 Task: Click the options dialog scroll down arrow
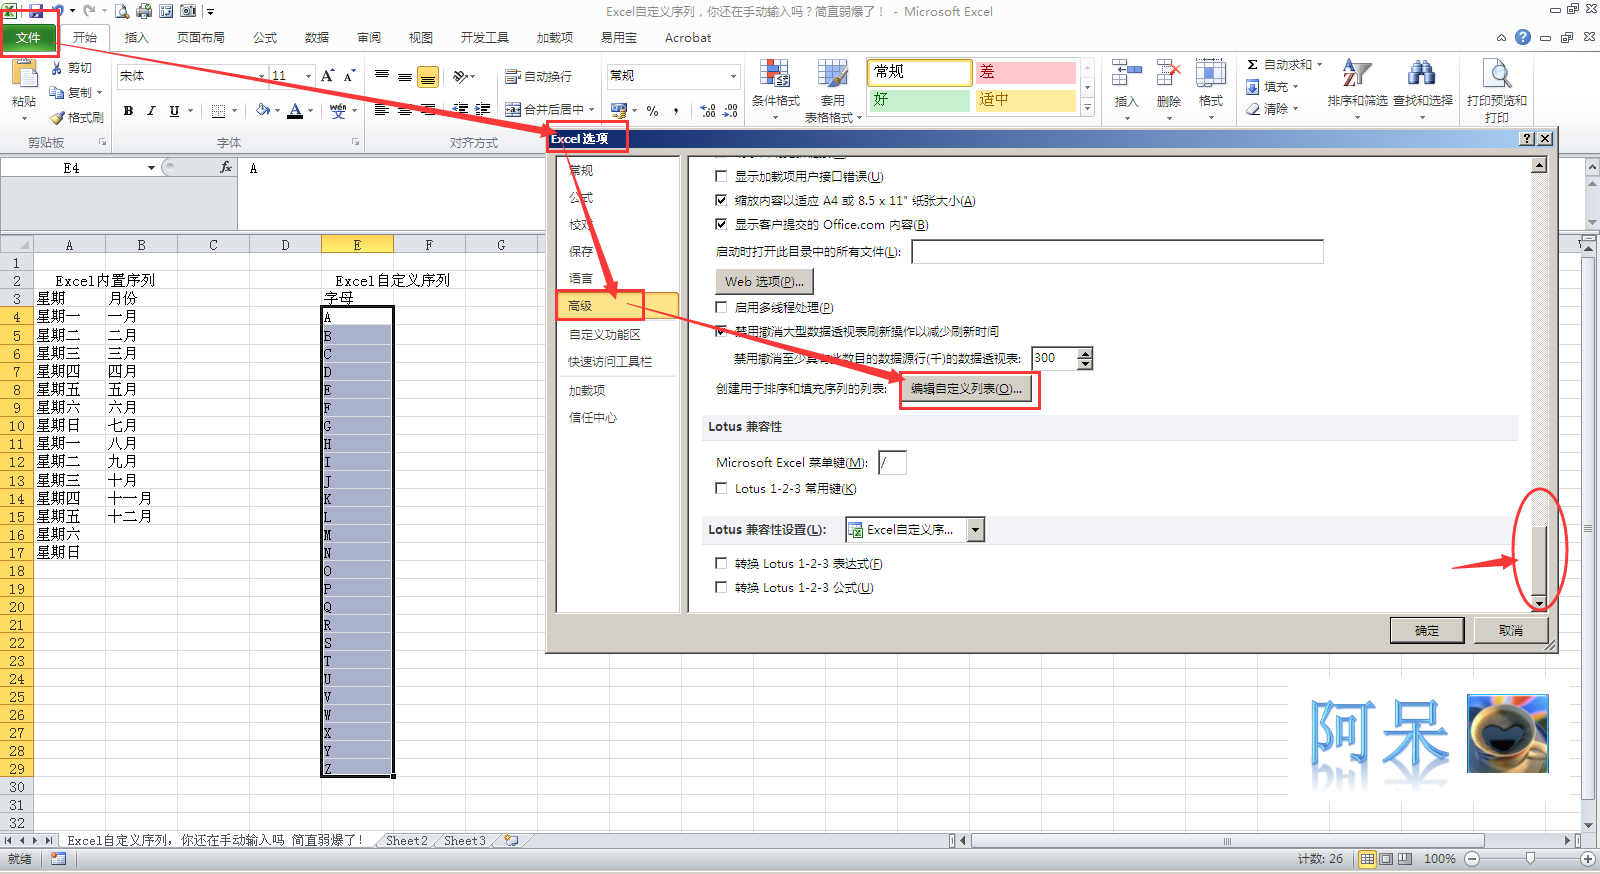(1539, 602)
